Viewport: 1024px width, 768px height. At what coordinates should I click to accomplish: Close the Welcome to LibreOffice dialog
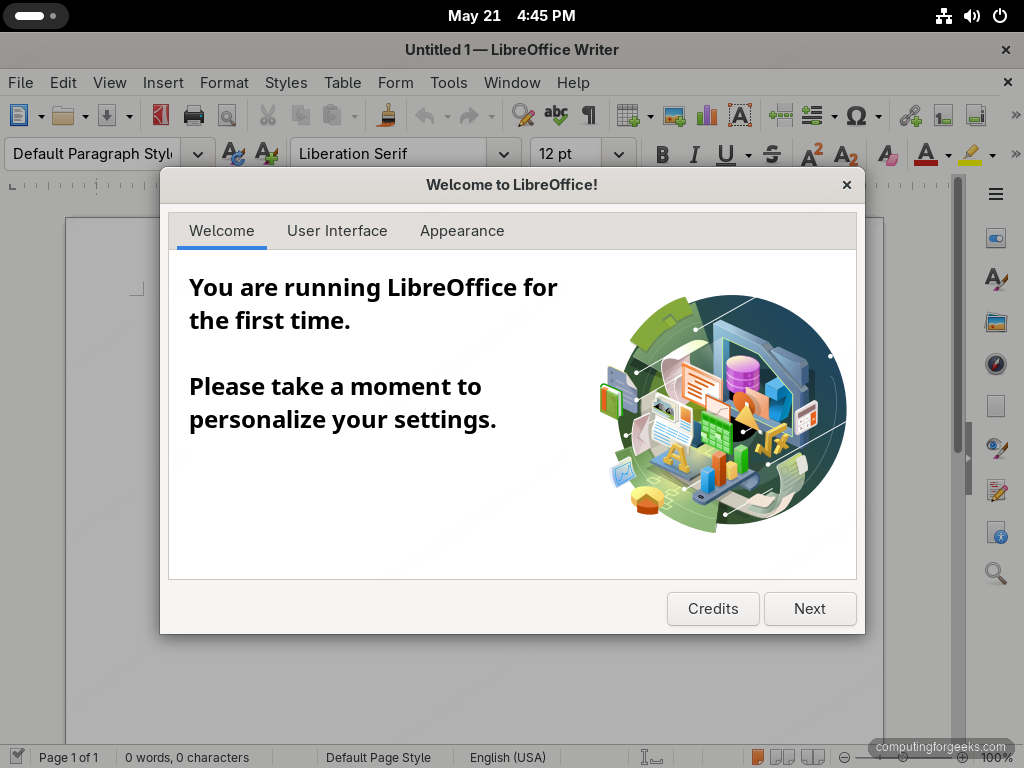[x=846, y=185]
